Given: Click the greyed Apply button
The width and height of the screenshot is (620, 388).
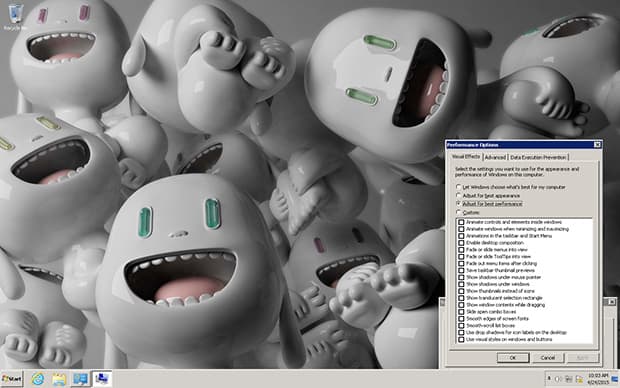Looking at the screenshot, I should click(583, 358).
